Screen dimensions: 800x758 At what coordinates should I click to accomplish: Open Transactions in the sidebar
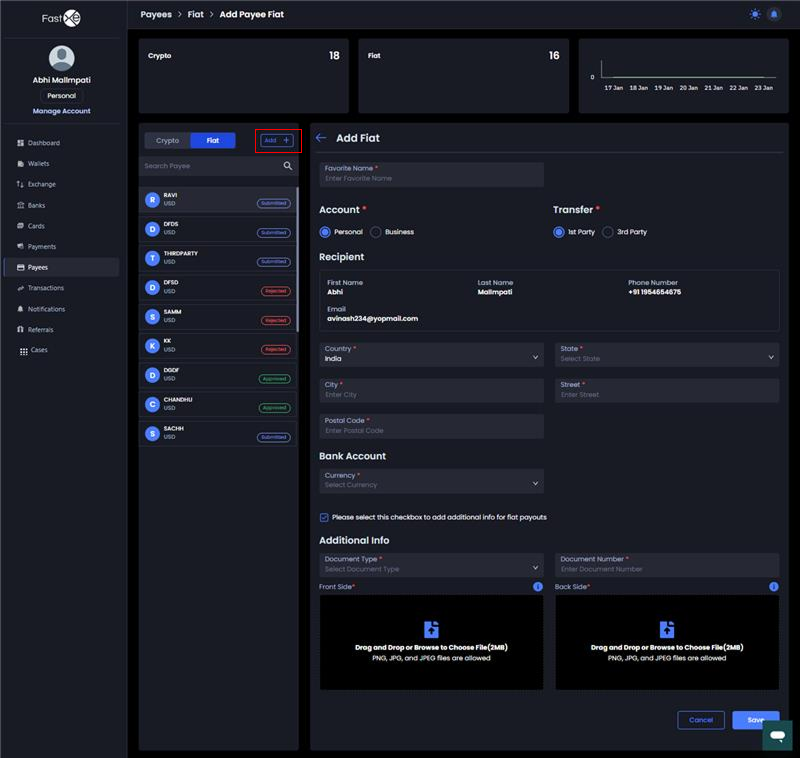[46, 288]
